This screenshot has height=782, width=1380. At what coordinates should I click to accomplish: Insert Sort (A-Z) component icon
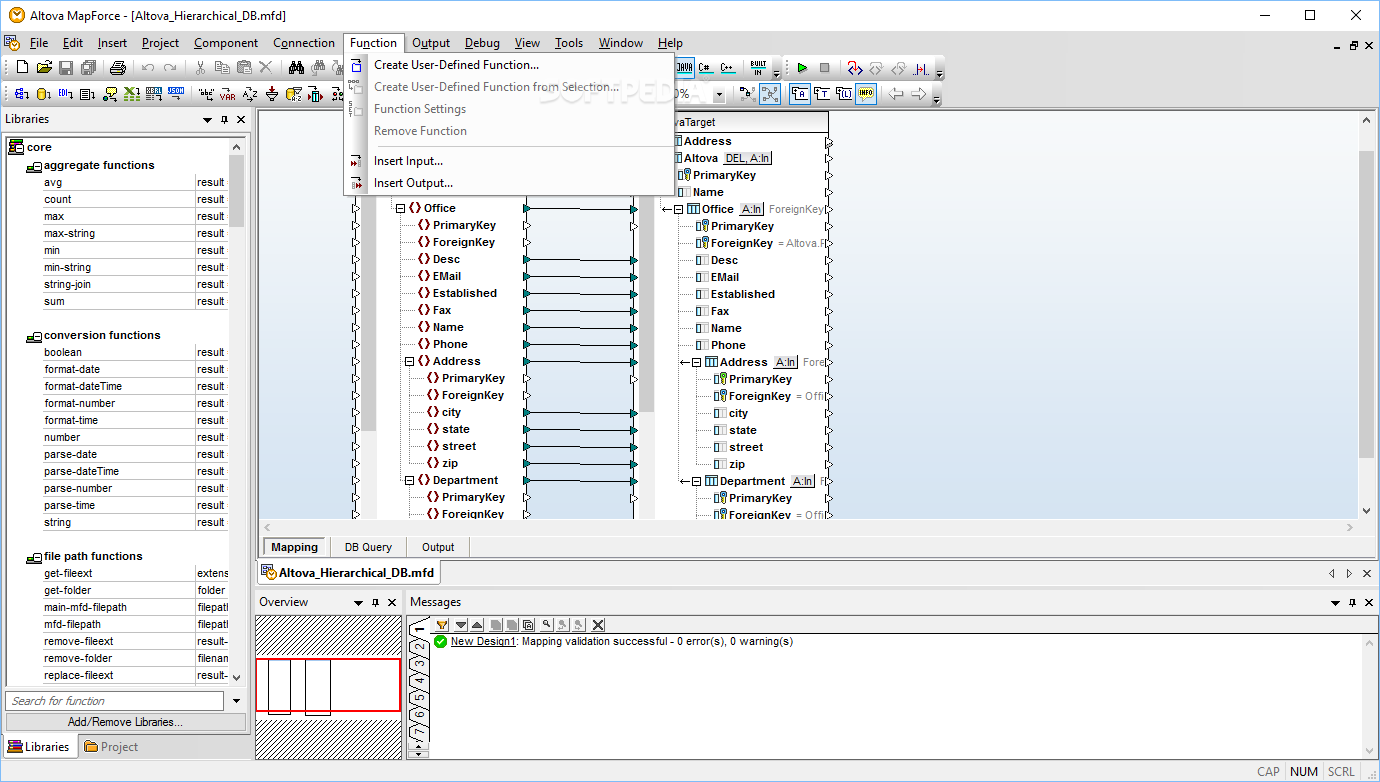[x=250, y=94]
